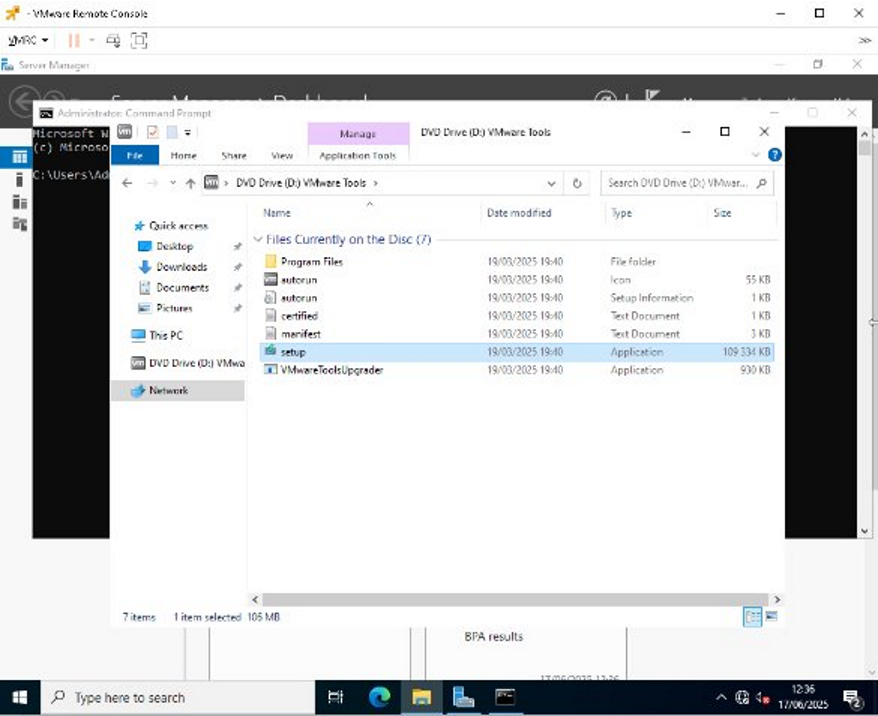Image resolution: width=878 pixels, height=716 pixels.
Task: Open the File tab in Explorer
Action: (x=135, y=156)
